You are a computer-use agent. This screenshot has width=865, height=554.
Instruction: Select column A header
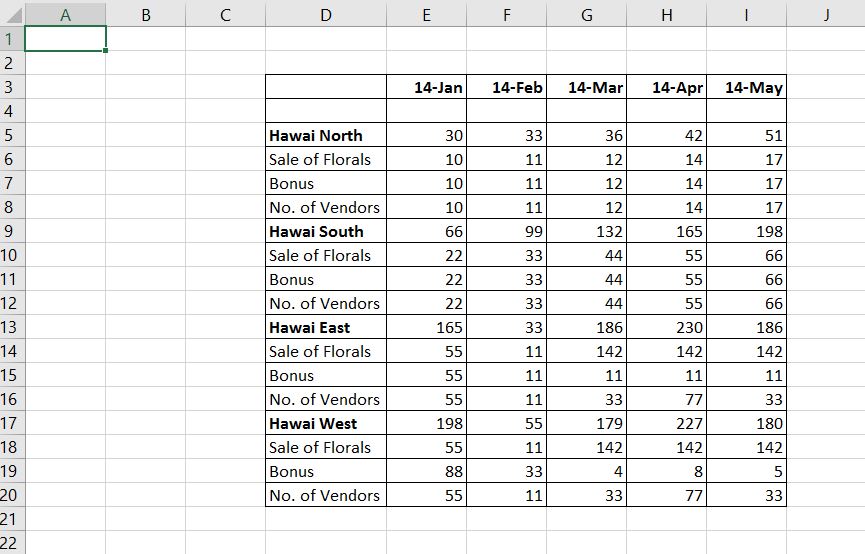65,14
